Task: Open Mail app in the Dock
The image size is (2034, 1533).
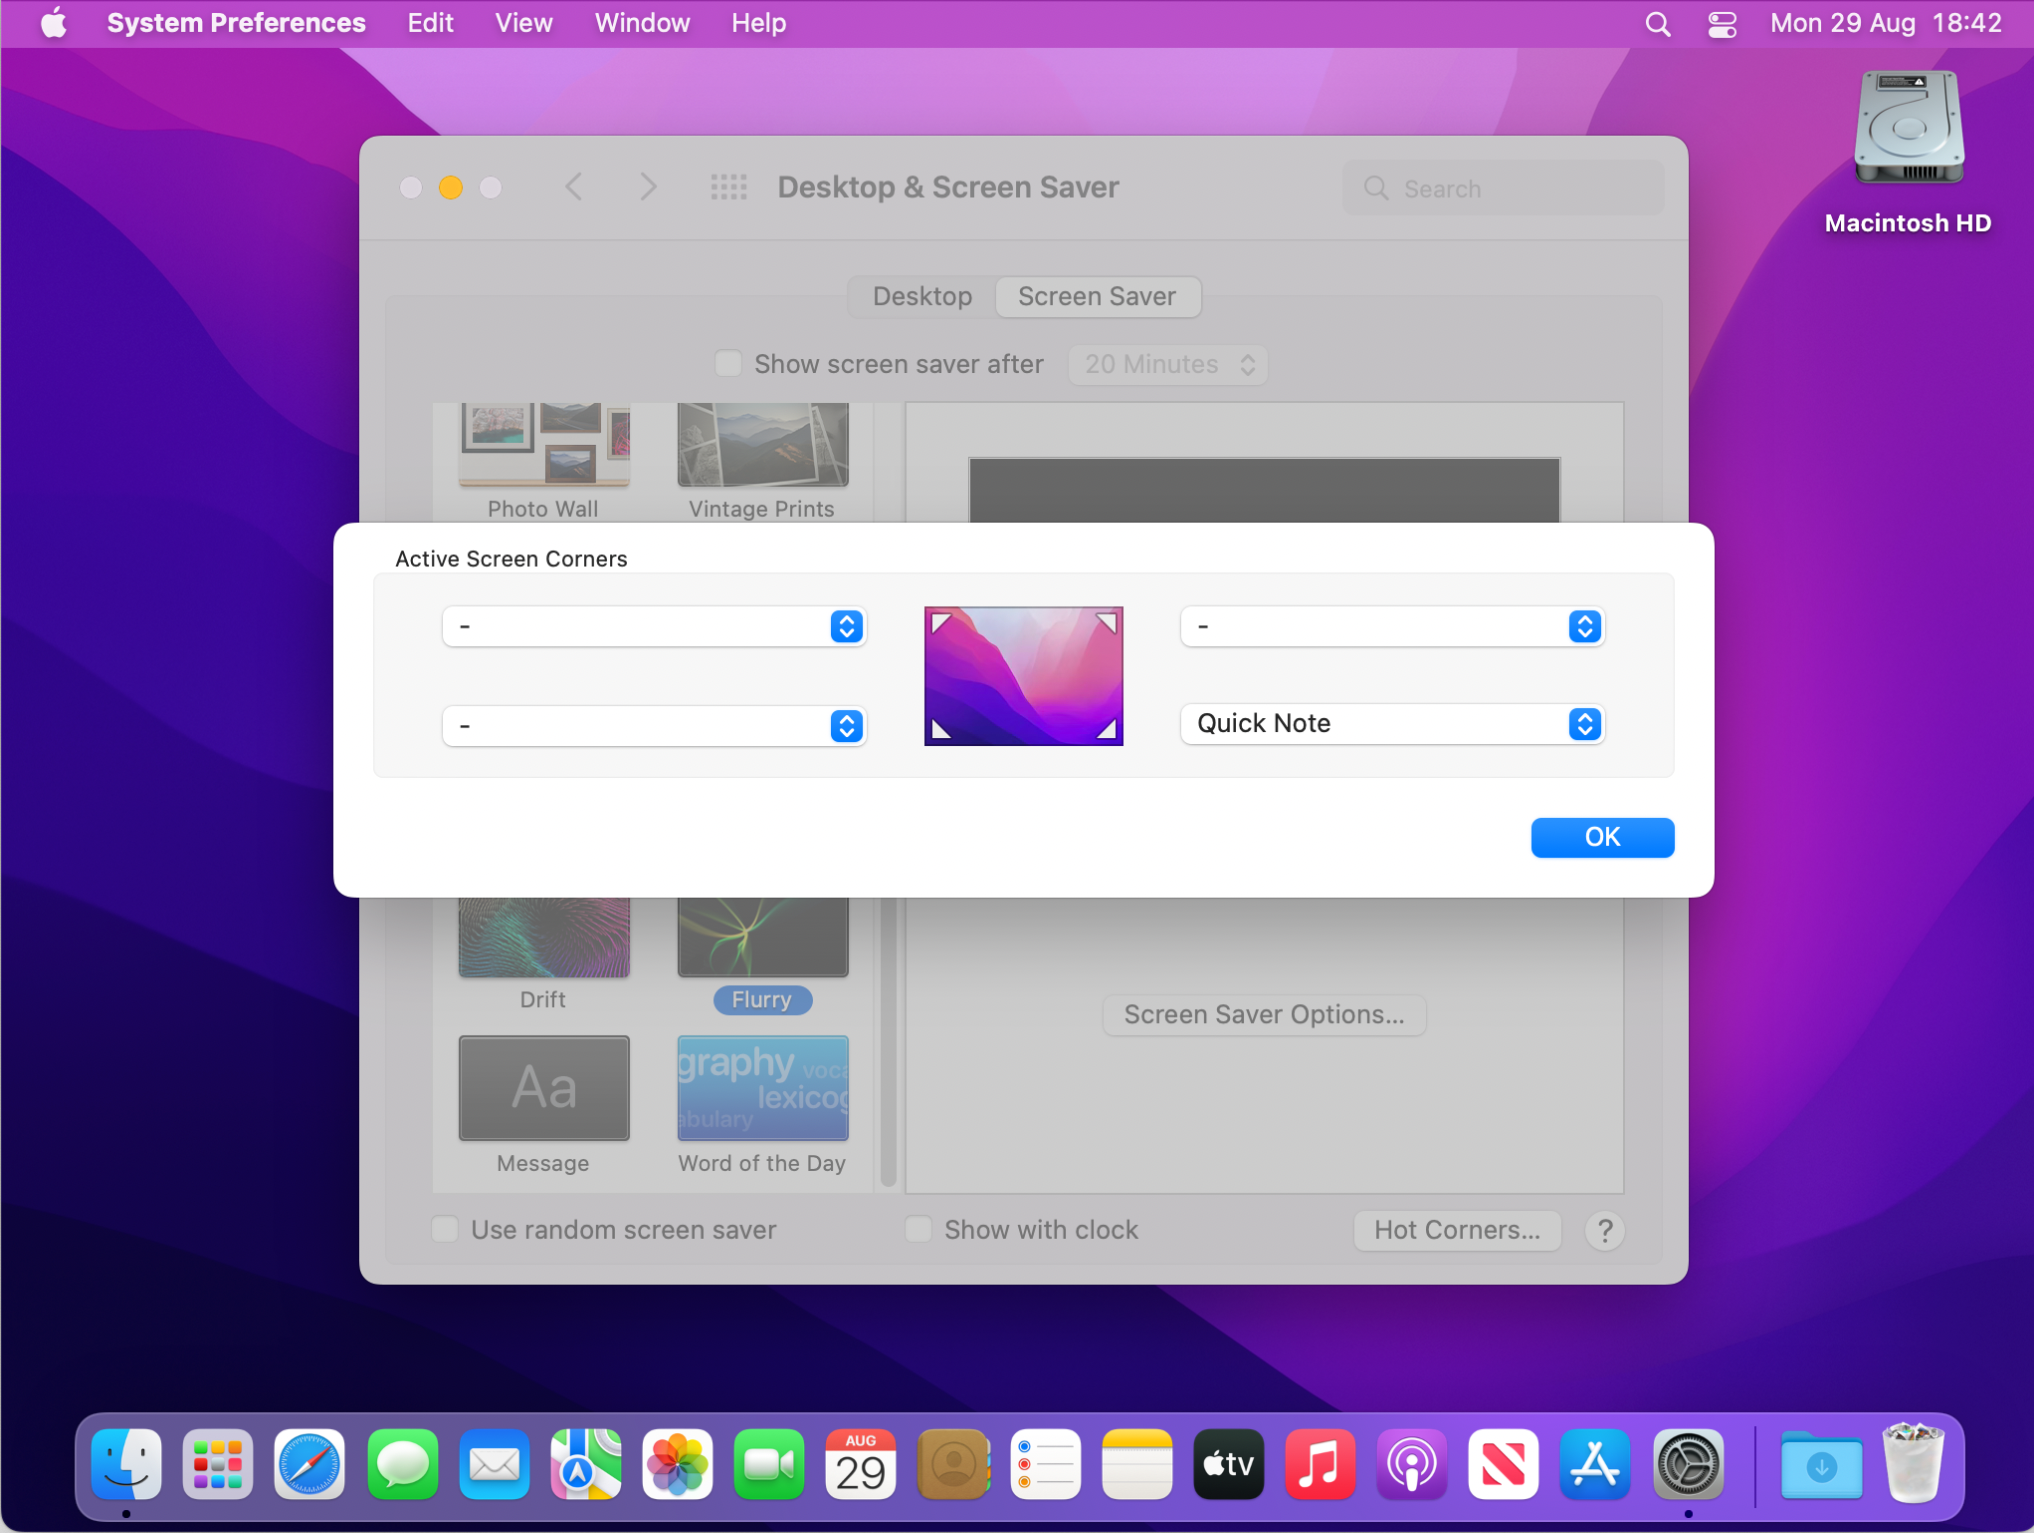Action: point(494,1464)
